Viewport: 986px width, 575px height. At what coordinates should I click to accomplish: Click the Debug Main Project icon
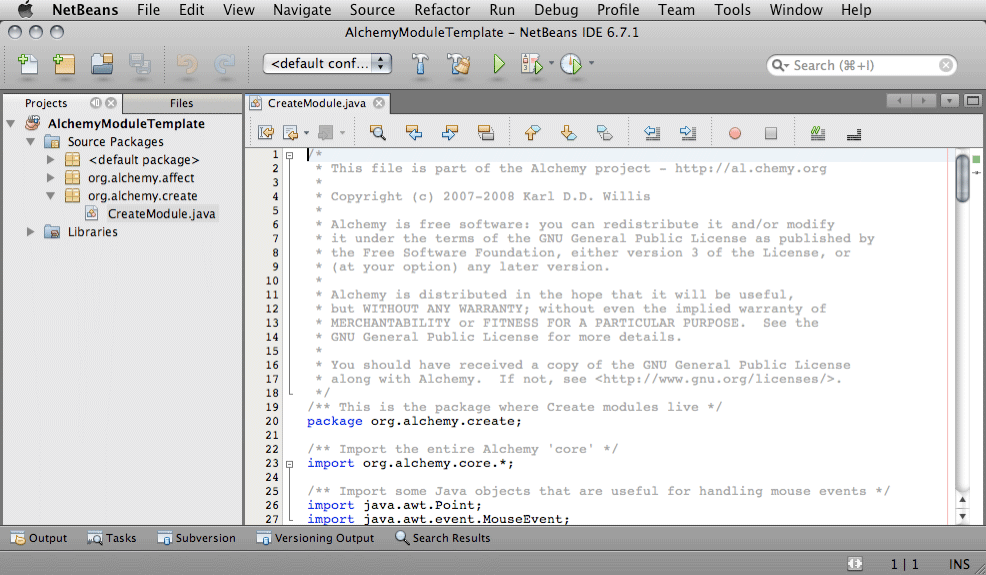(x=531, y=64)
